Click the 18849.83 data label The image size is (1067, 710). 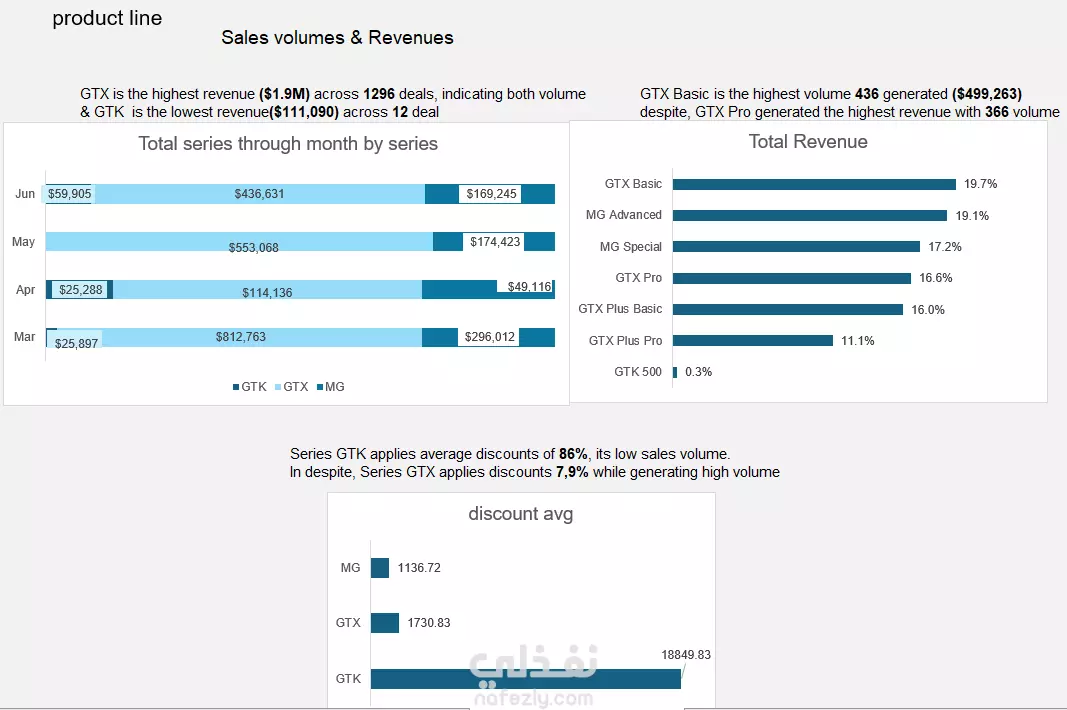[x=686, y=655]
